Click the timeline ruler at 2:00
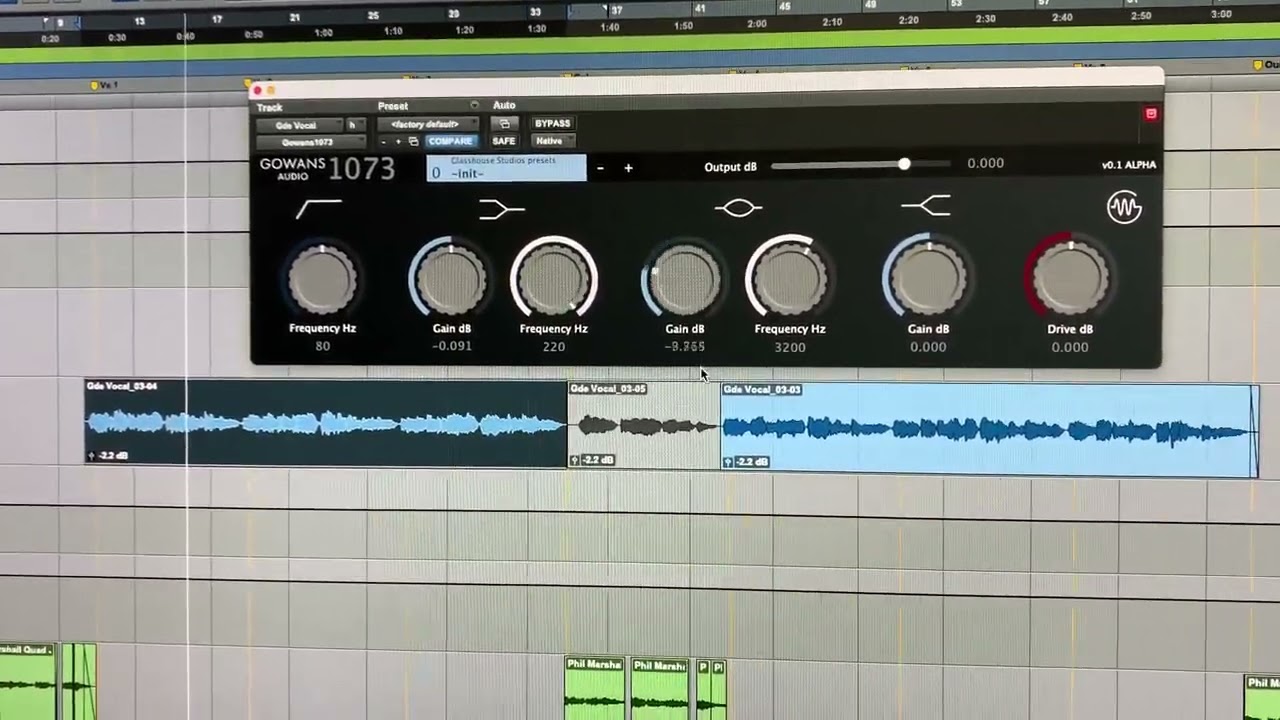Viewport: 1280px width, 720px height. (756, 23)
